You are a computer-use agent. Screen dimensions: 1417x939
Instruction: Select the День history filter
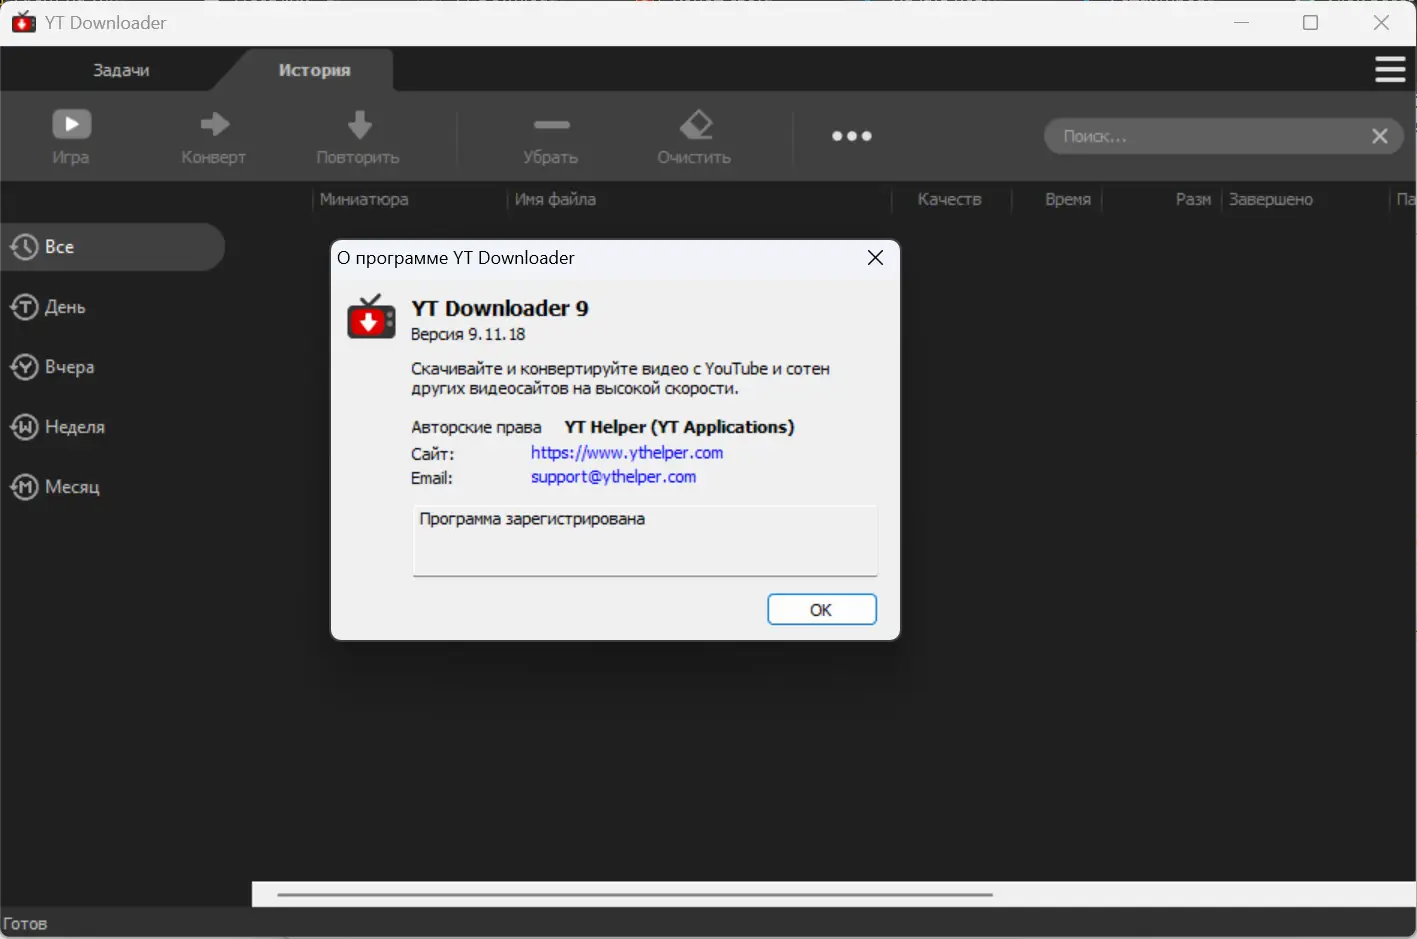pos(47,307)
